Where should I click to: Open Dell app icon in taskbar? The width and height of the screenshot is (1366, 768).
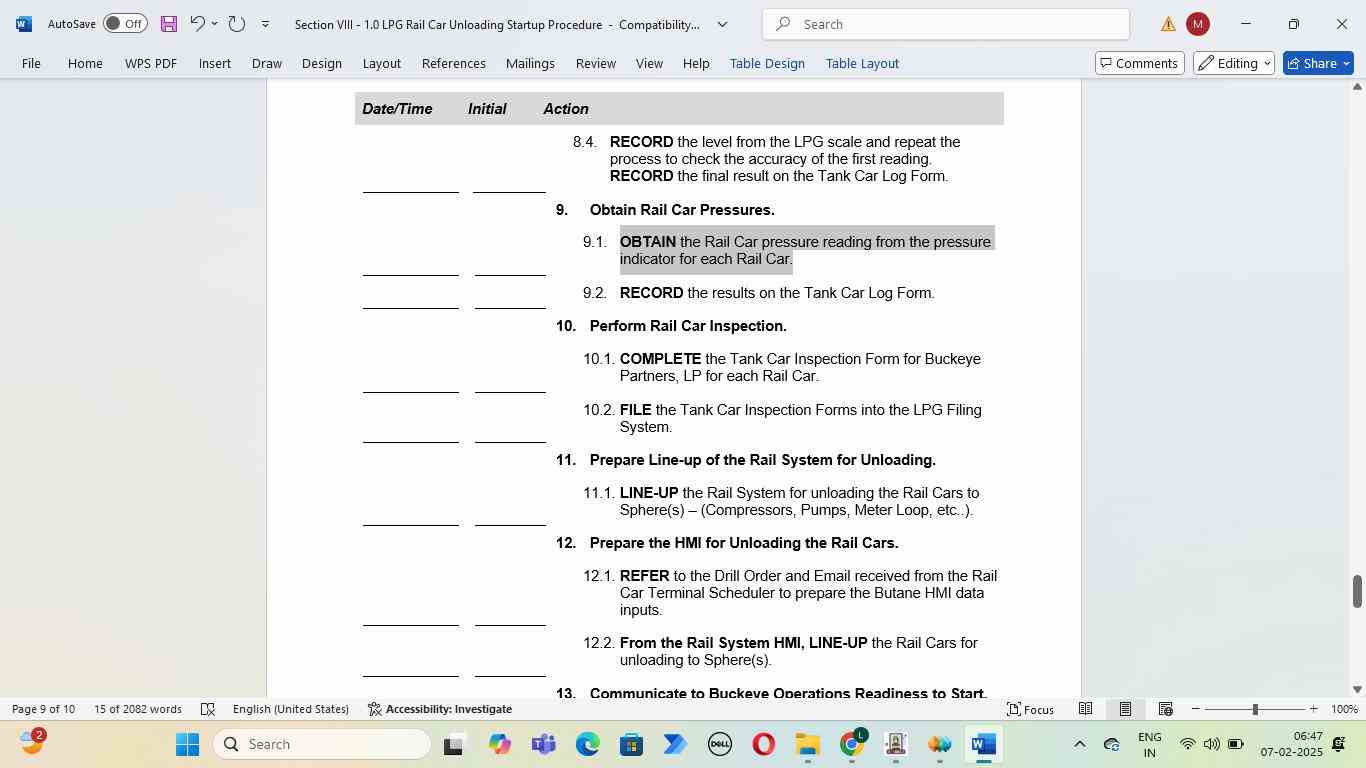click(x=720, y=744)
